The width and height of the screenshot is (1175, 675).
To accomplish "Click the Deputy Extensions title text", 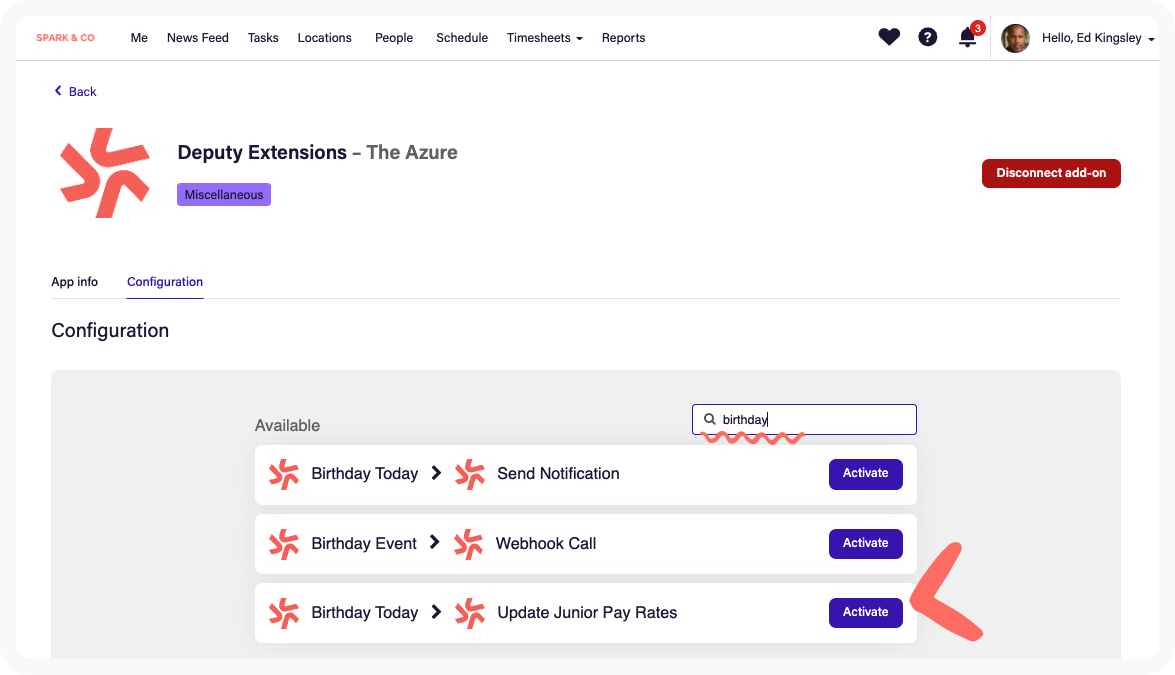I will coord(262,152).
